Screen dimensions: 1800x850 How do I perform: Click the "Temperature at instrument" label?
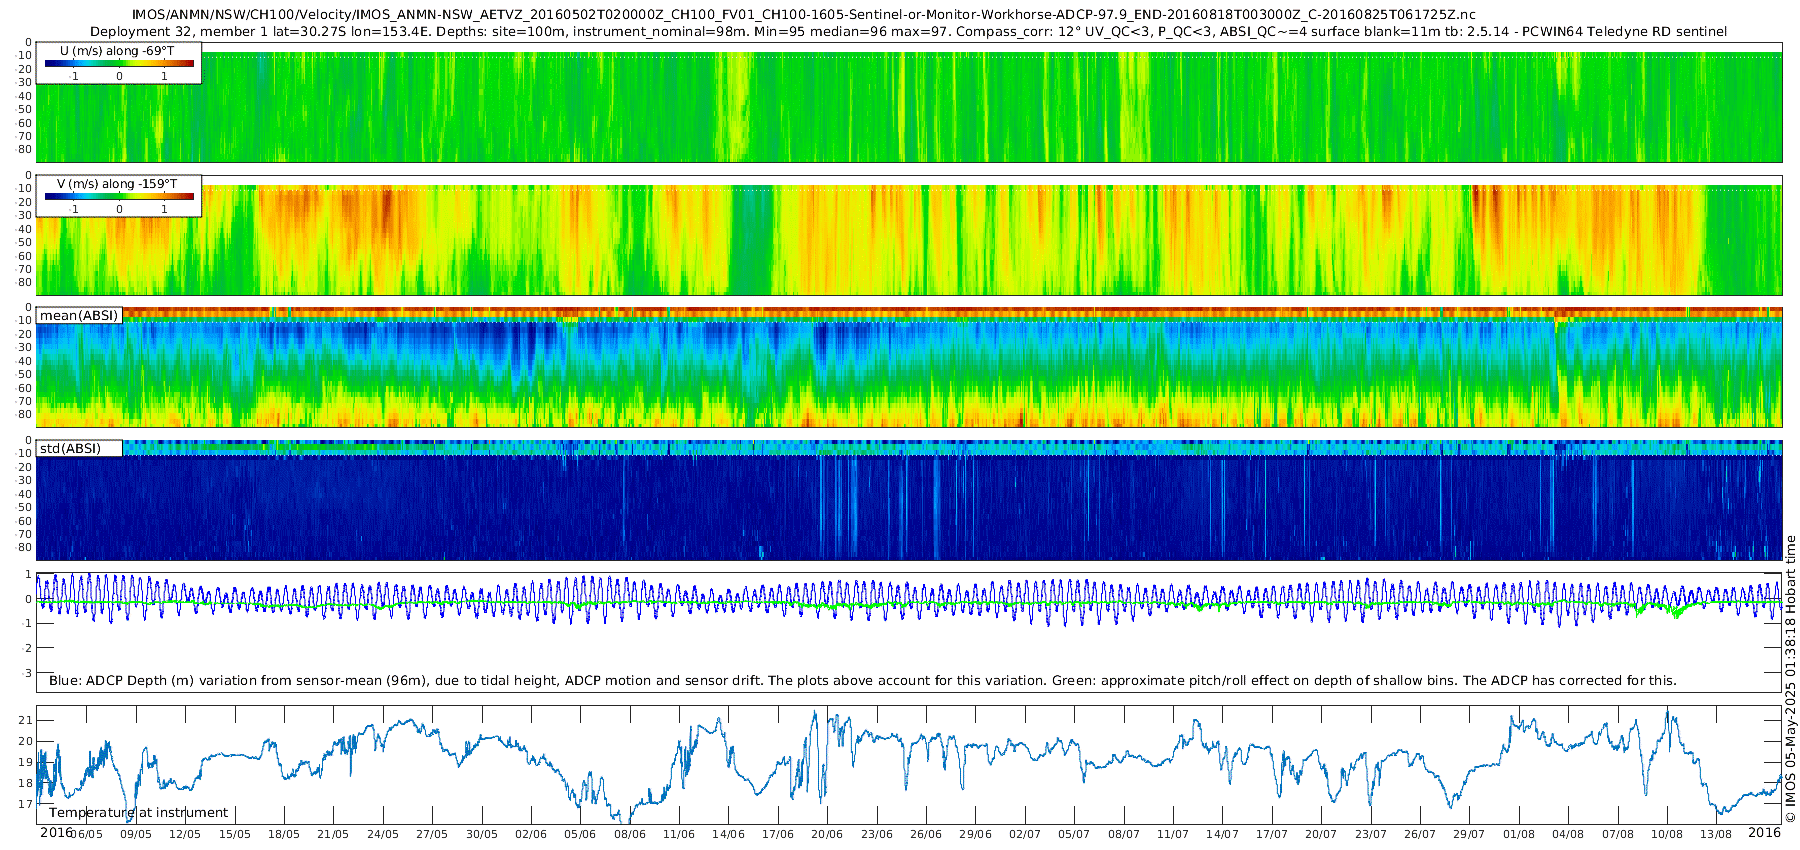click(138, 813)
